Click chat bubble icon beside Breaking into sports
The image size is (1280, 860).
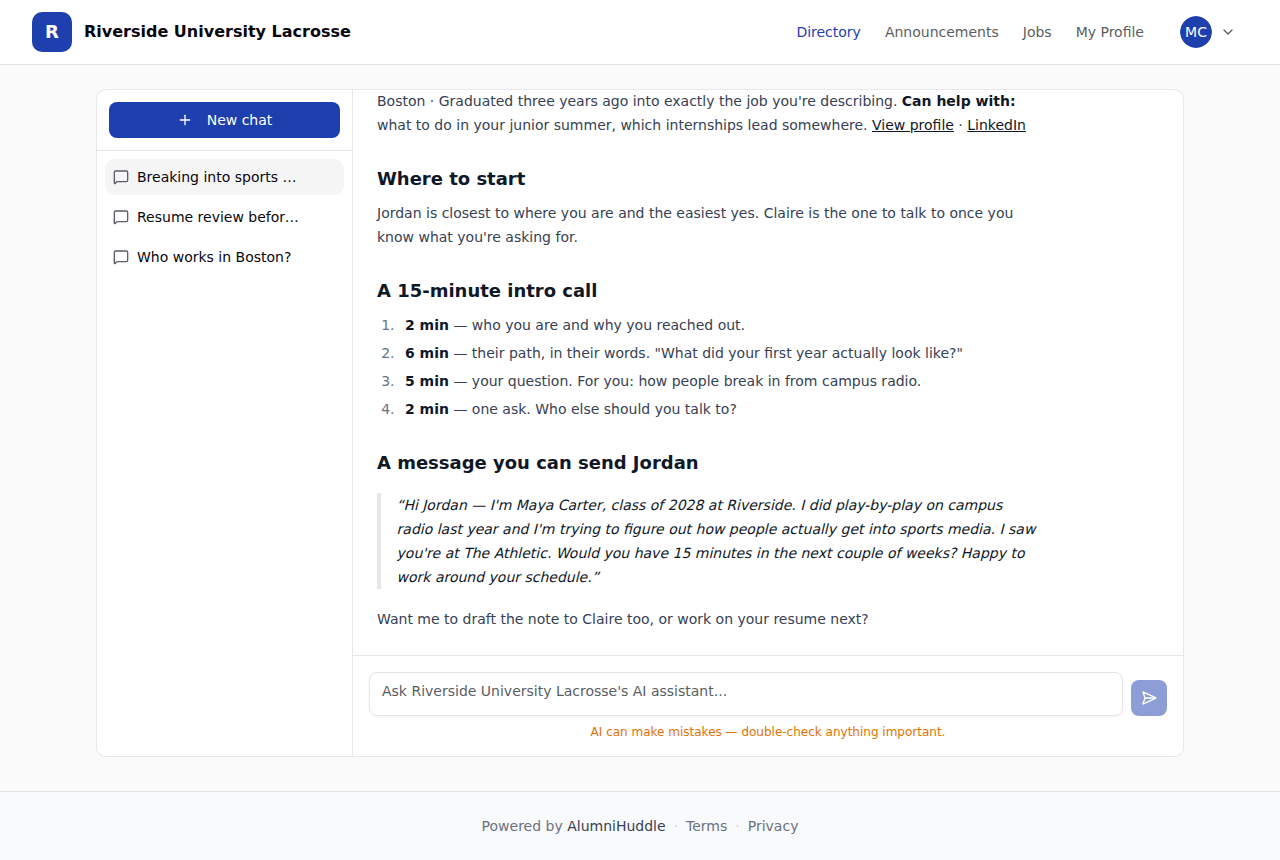pyautogui.click(x=121, y=177)
